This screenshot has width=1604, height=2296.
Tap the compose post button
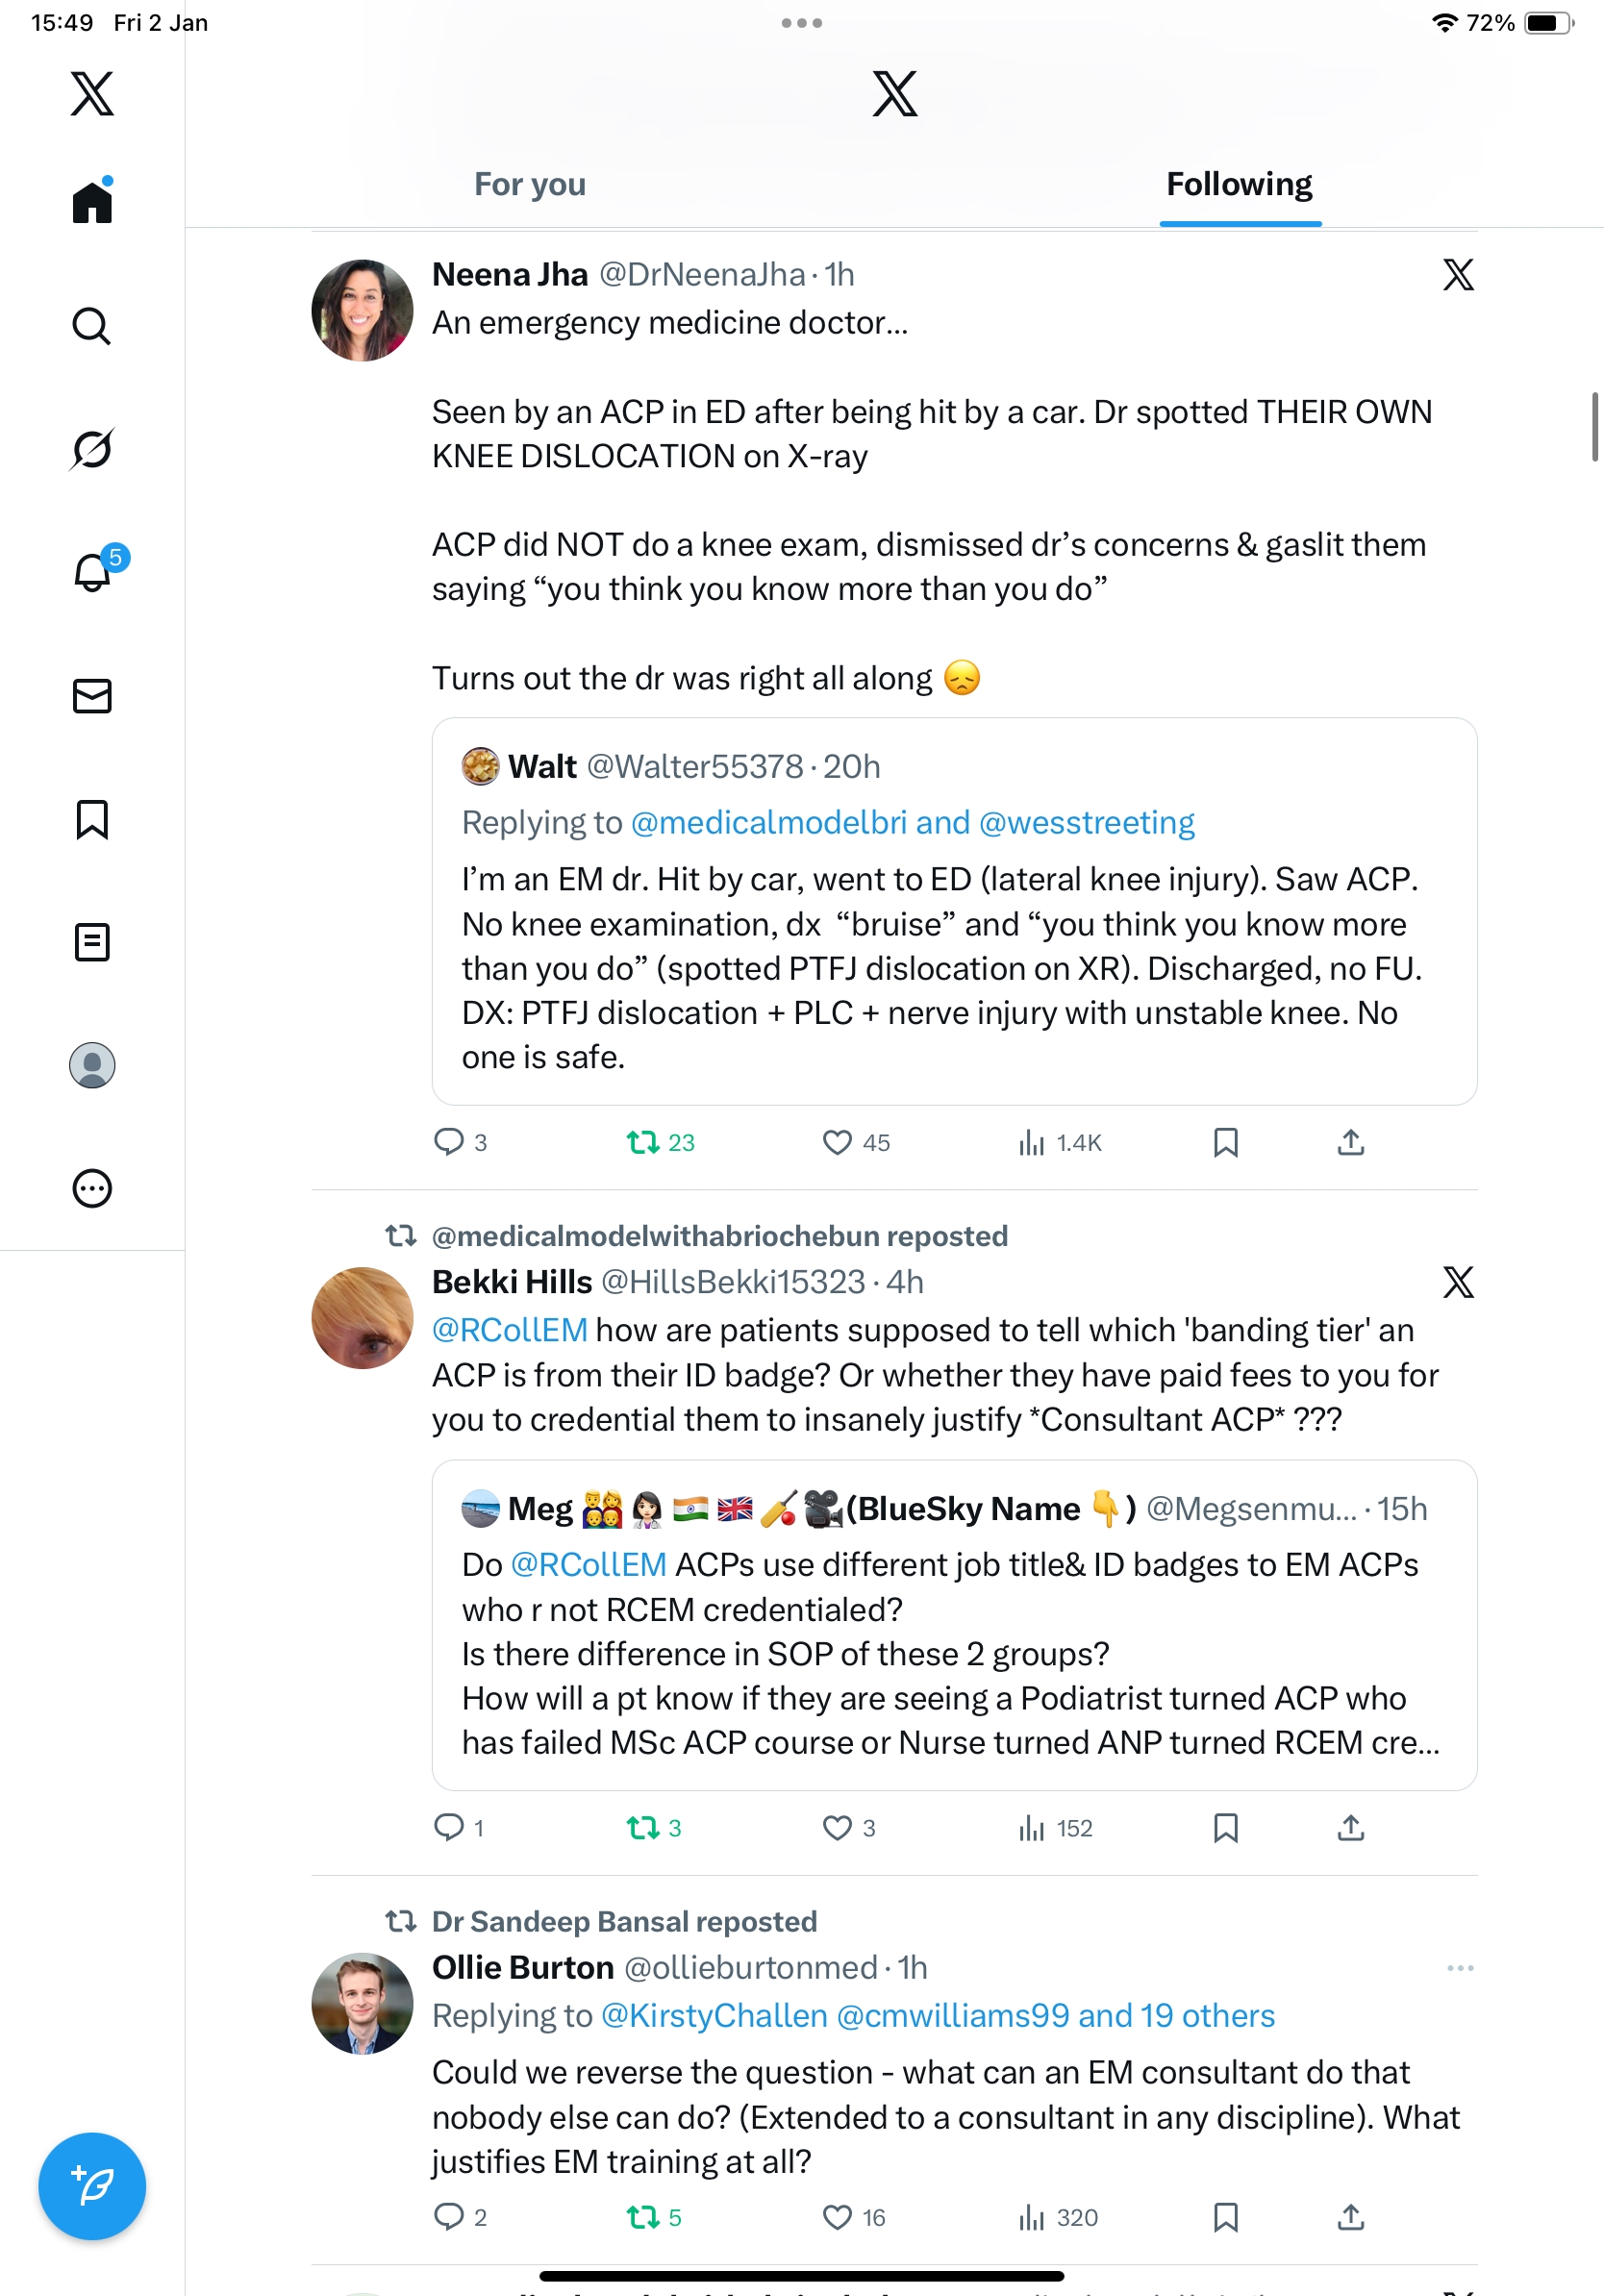[x=92, y=2186]
